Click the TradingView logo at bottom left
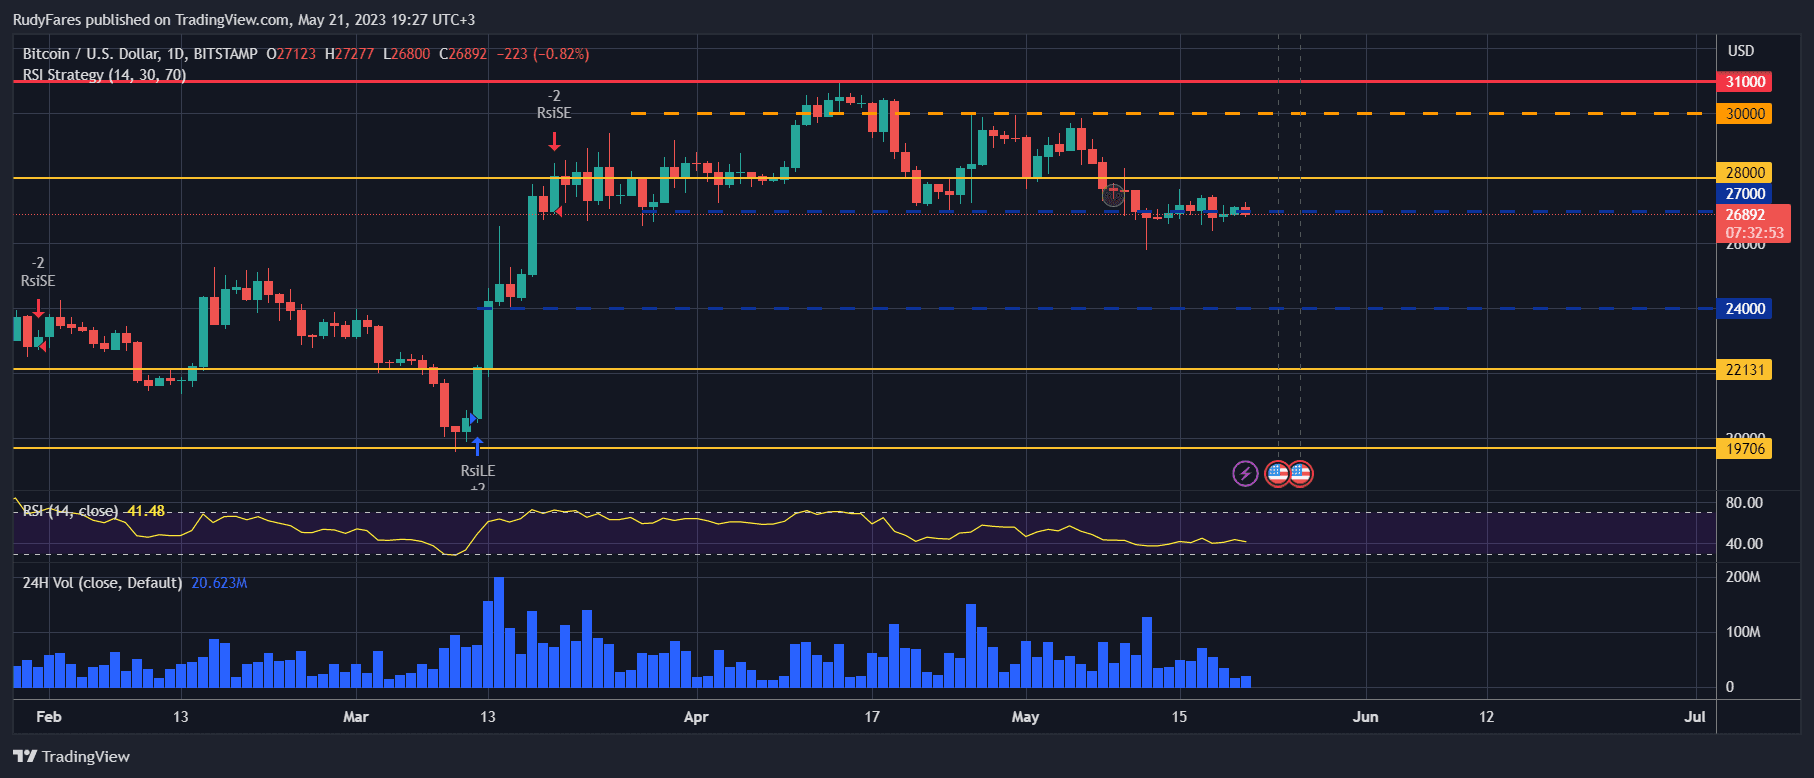The width and height of the screenshot is (1814, 778). pos(72,756)
